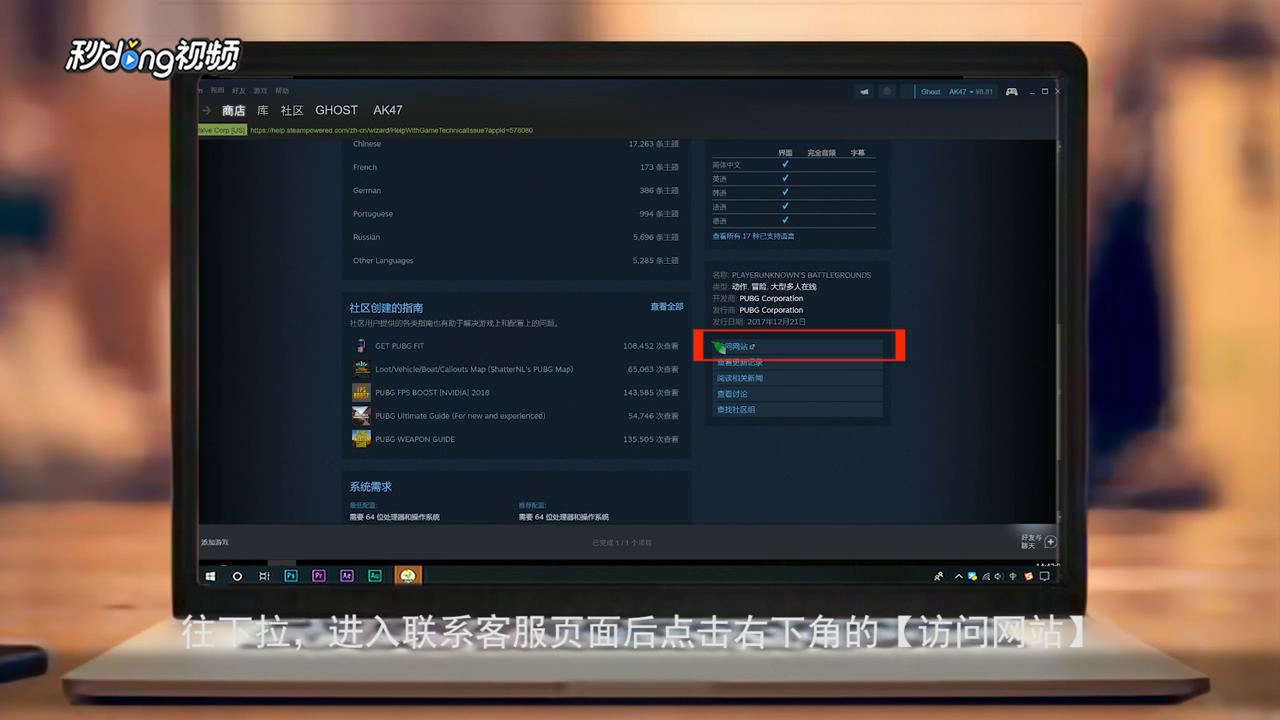Click the help.steampowered.com URL address
Image resolution: width=1280 pixels, height=720 pixels.
tap(391, 130)
